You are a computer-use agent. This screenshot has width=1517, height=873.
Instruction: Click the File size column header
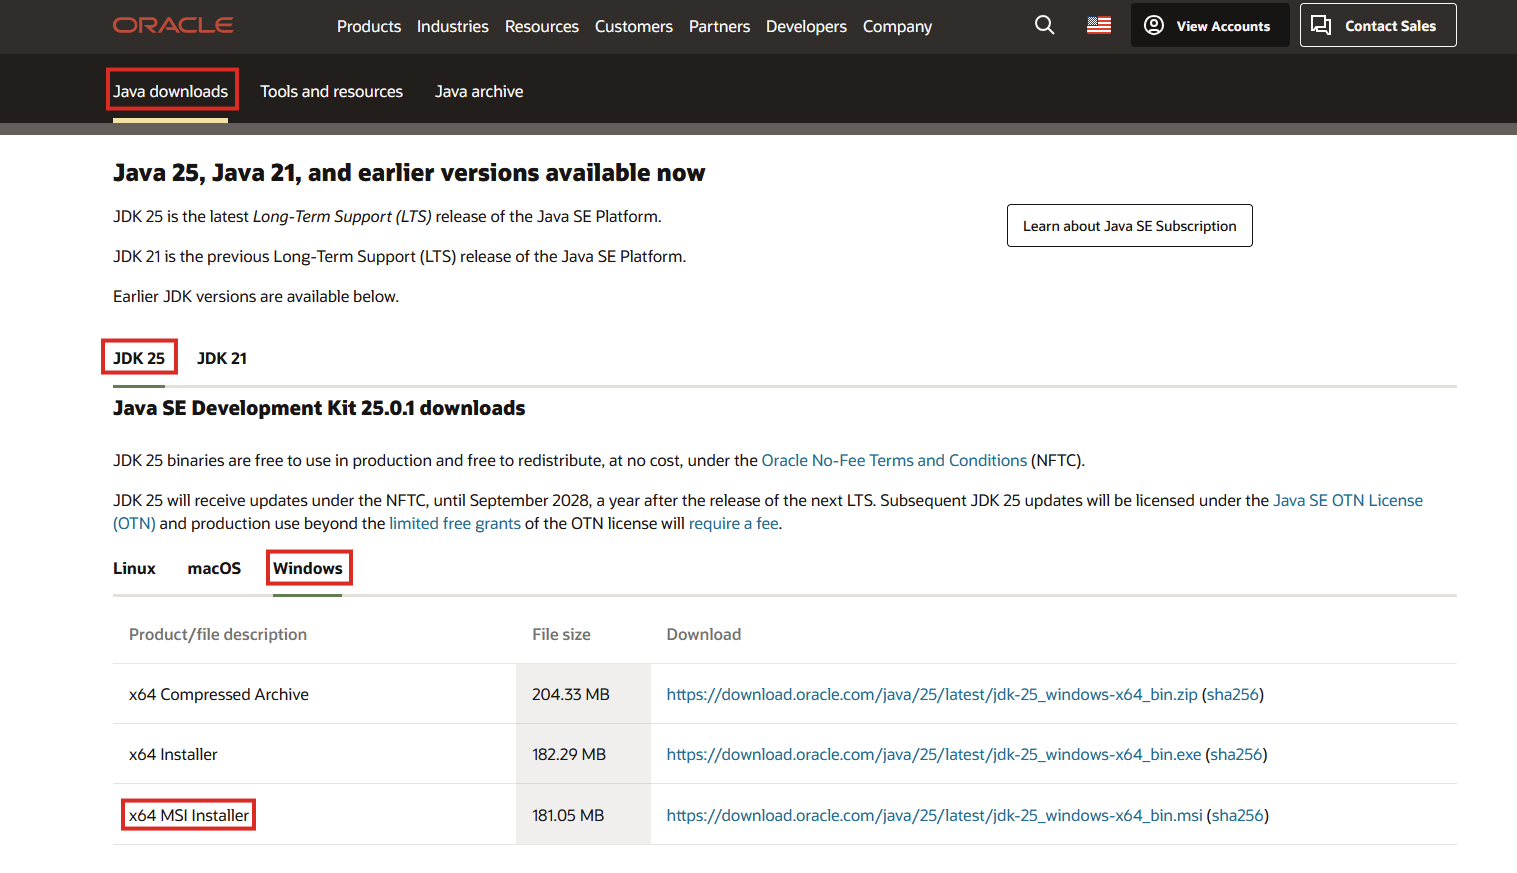pyautogui.click(x=561, y=634)
